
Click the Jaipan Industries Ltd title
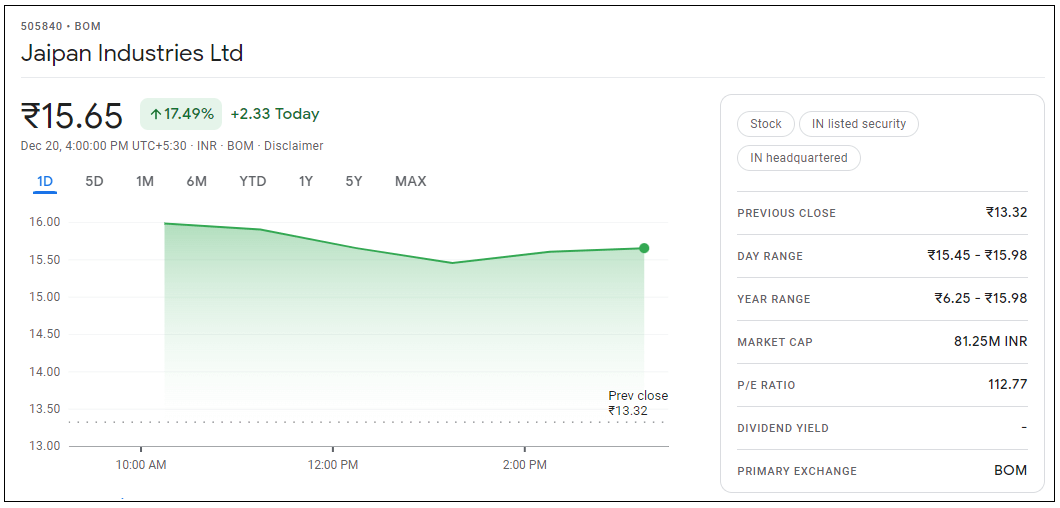point(132,53)
